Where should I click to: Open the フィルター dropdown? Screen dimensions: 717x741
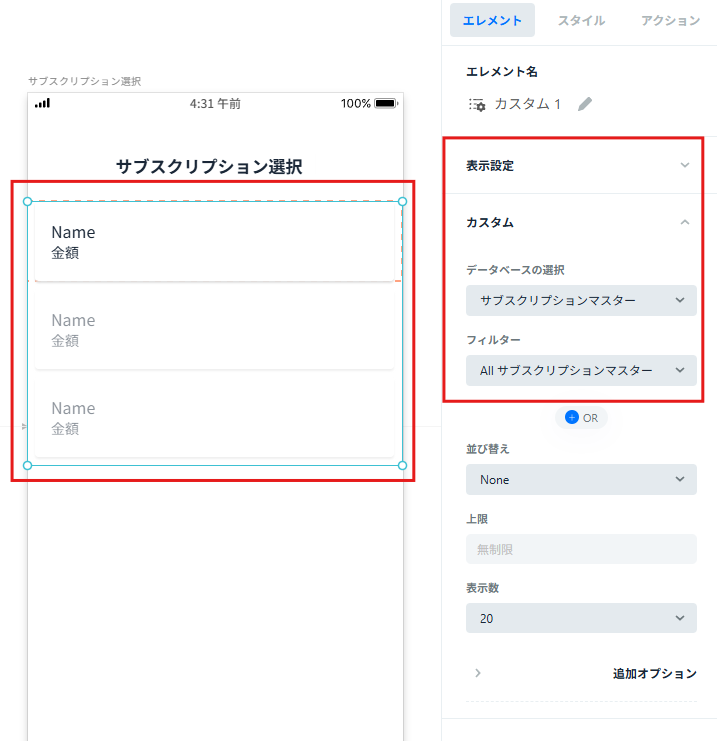point(581,370)
